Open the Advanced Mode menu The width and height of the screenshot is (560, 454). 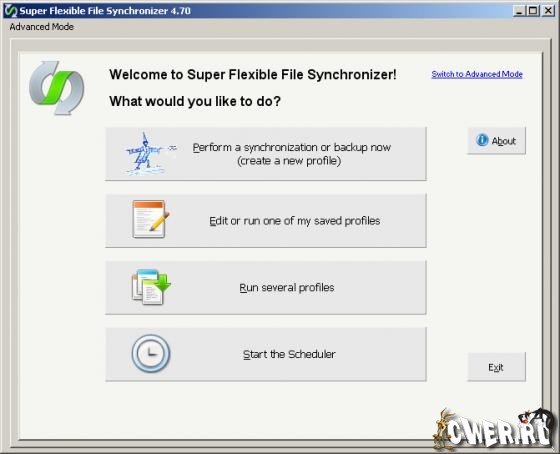pos(42,27)
